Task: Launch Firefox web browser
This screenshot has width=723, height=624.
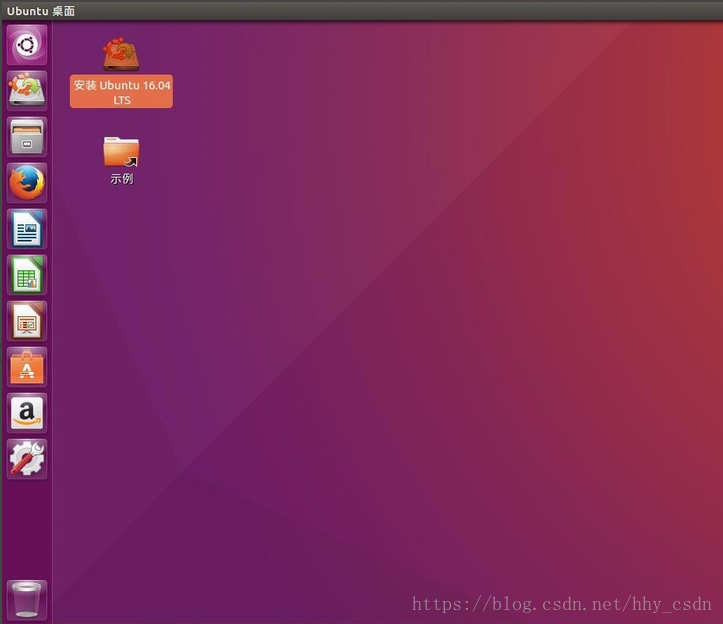Action: [x=27, y=183]
